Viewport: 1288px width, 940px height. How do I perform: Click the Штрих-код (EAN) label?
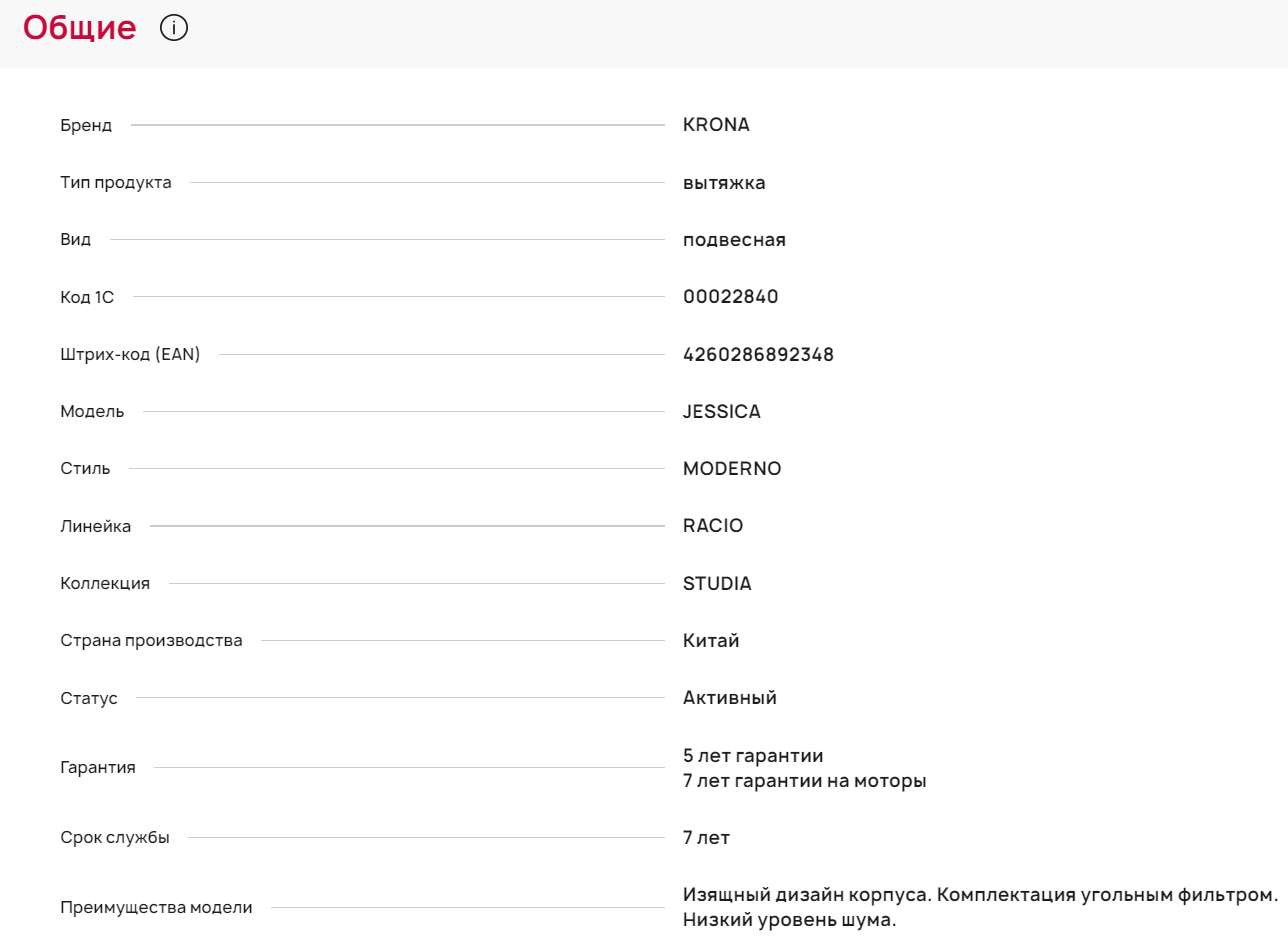click(x=130, y=354)
